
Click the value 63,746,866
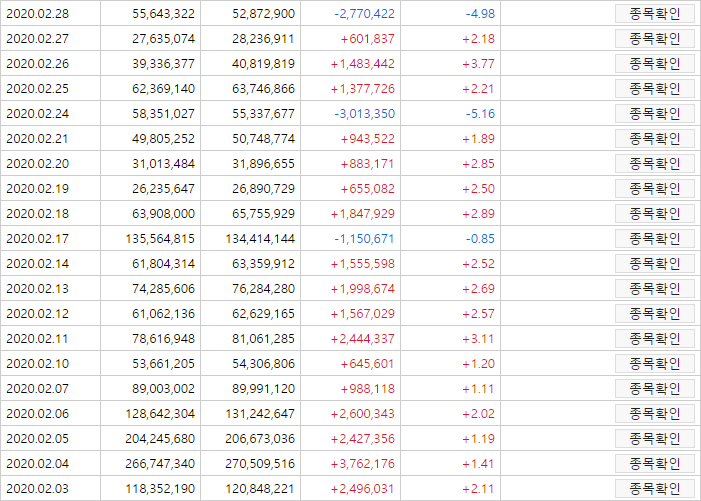point(263,89)
